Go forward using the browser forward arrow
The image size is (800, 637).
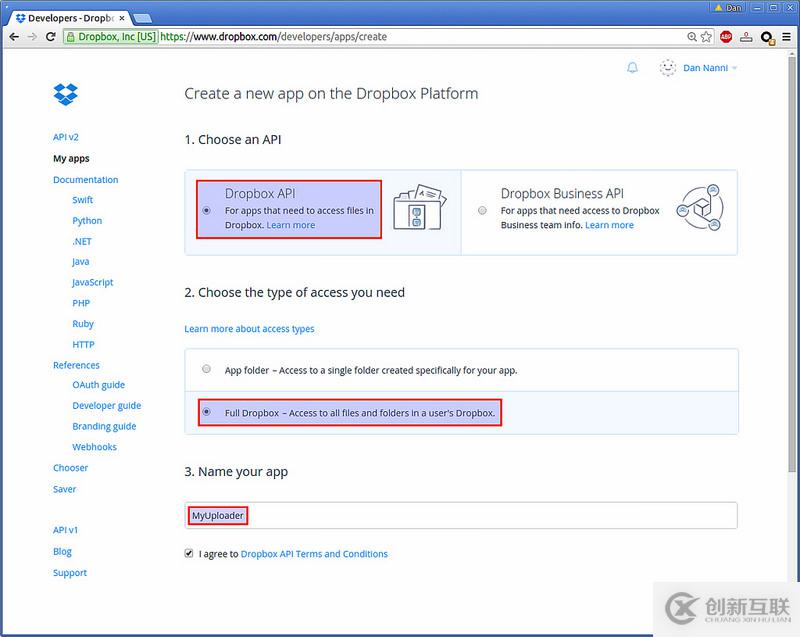(32, 37)
